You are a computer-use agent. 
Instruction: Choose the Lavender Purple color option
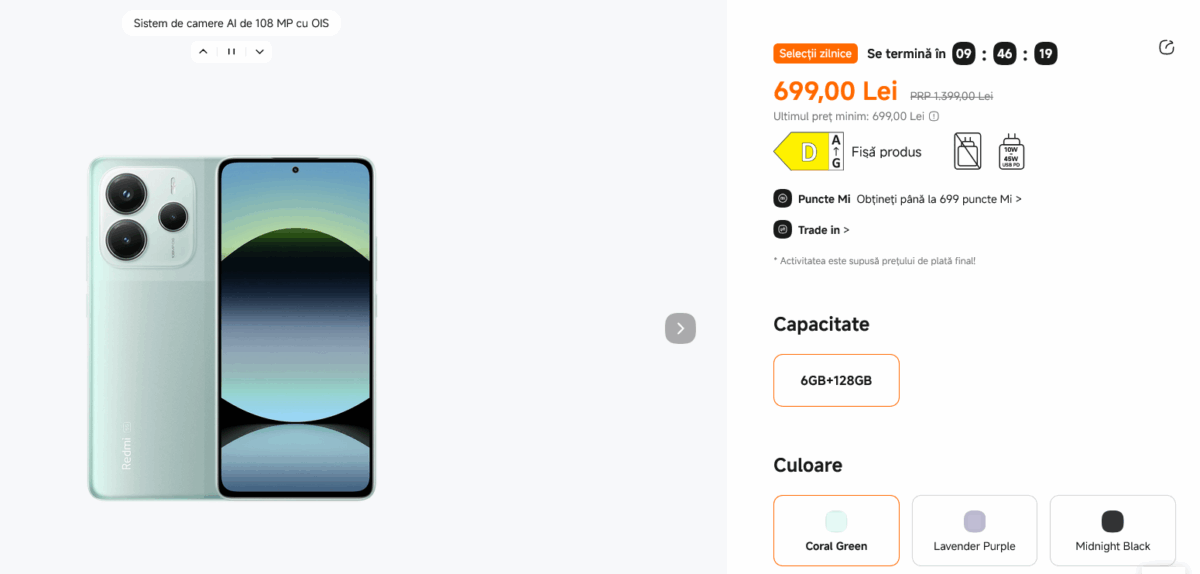[x=974, y=530]
